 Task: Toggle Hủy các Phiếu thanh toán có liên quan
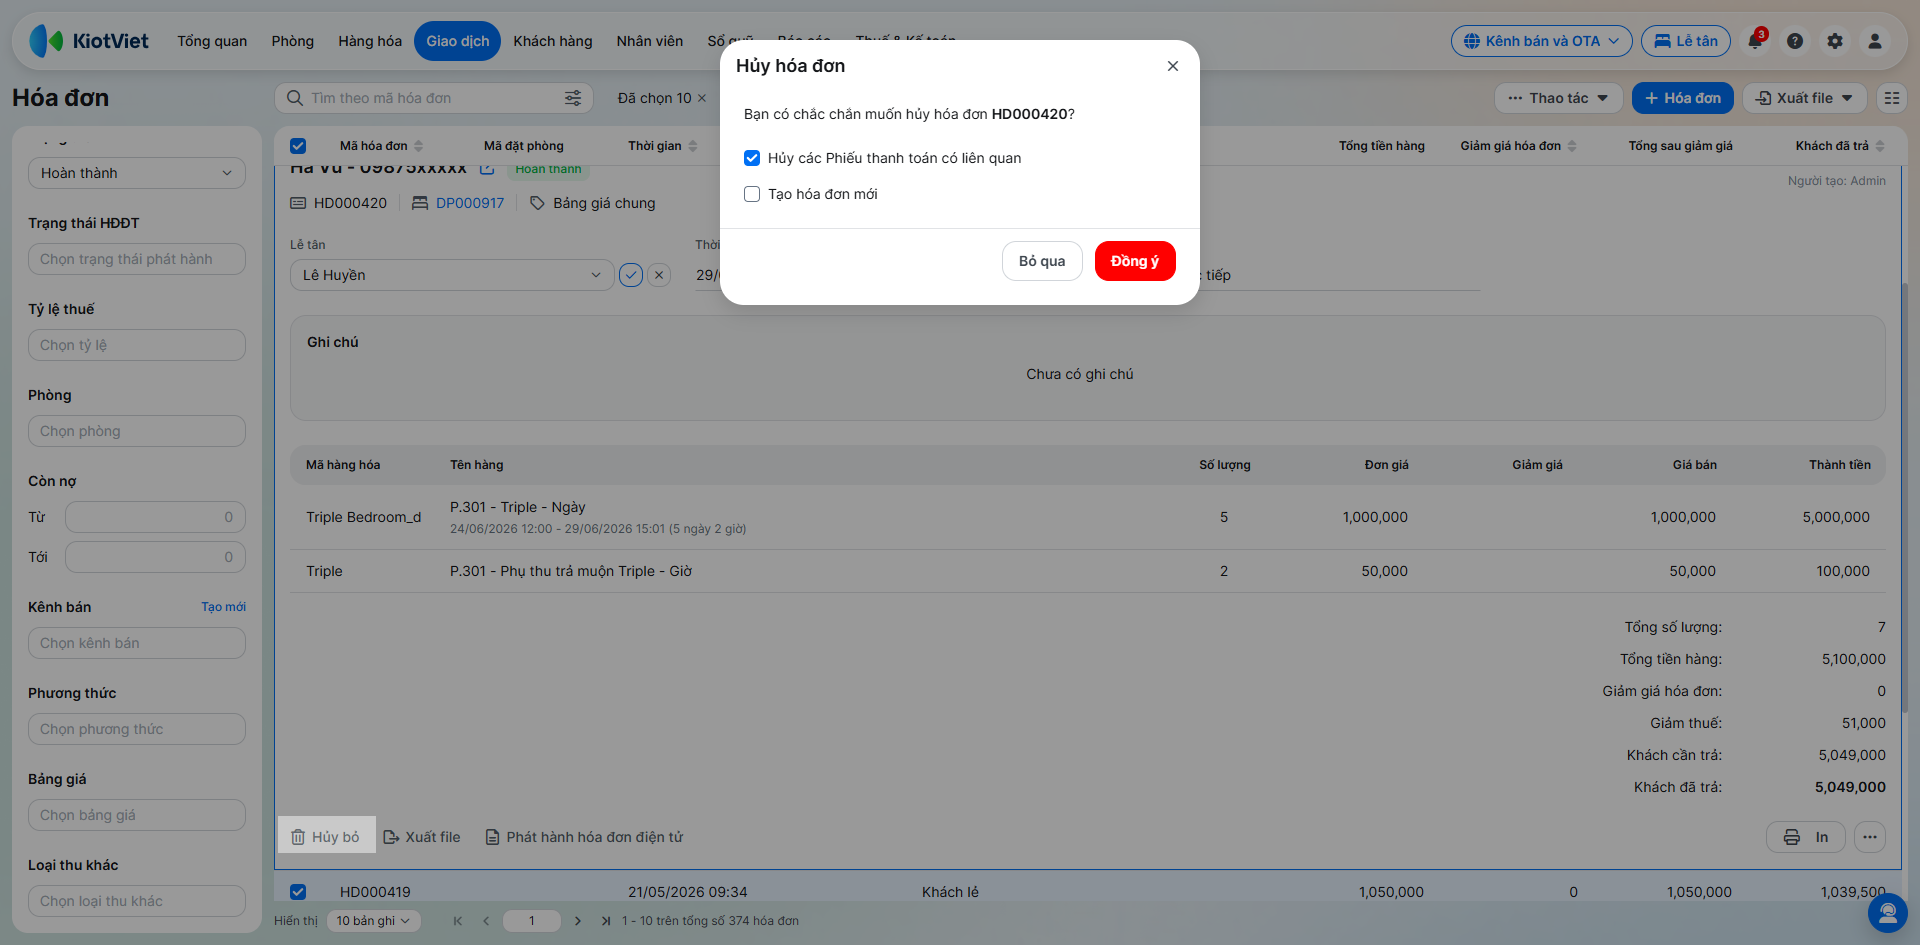[x=752, y=158]
